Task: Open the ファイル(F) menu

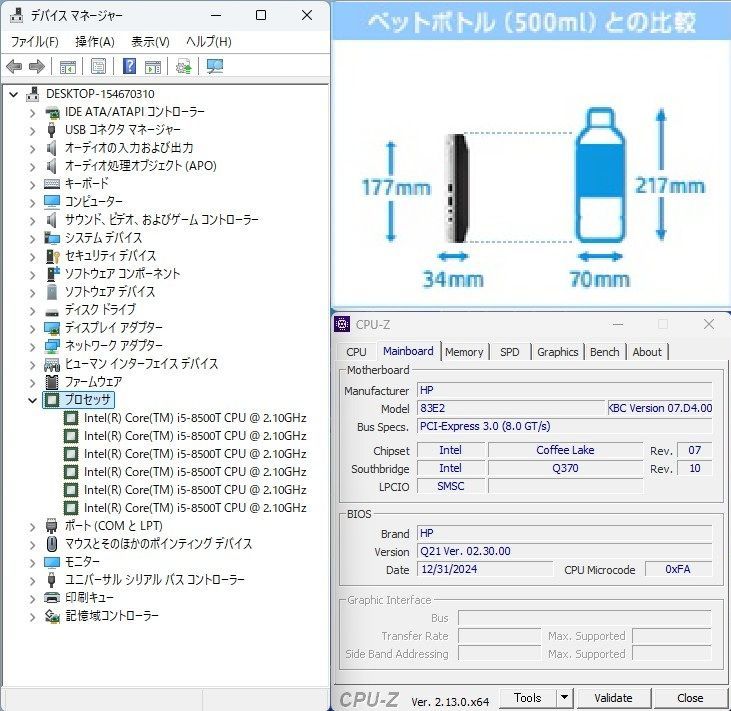Action: (34, 42)
